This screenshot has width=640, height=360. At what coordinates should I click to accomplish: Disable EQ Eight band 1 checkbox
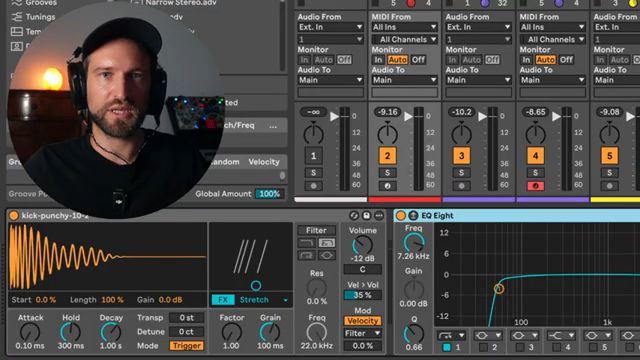[447, 347]
